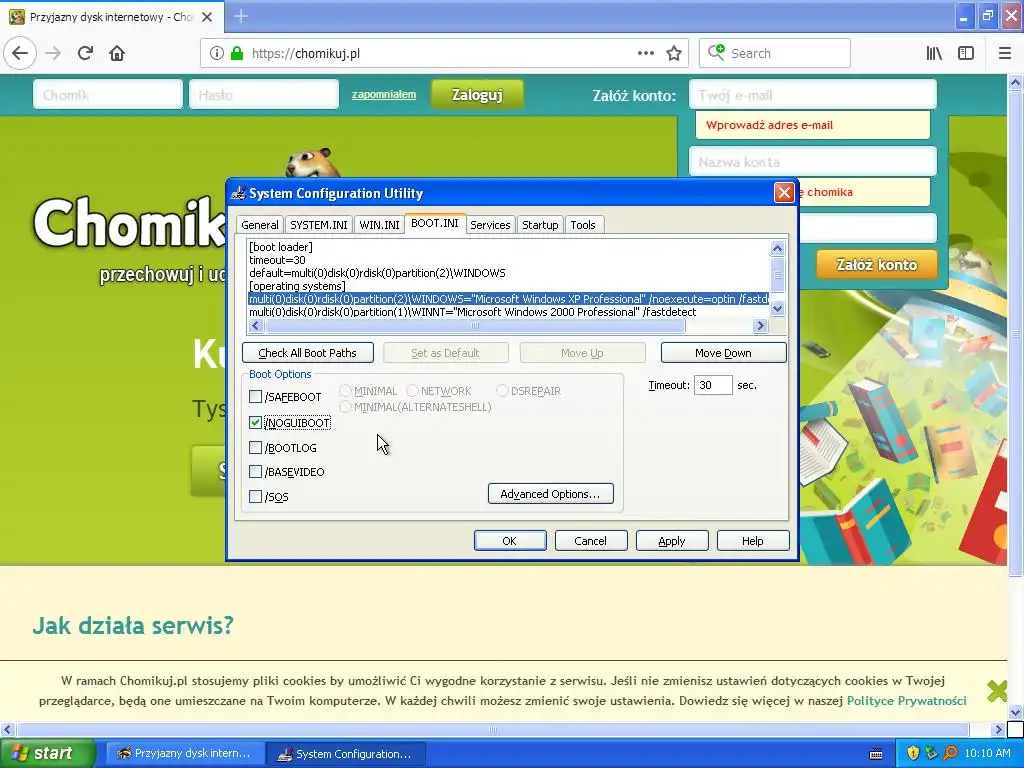Open Firefox hamburger menu
Image resolution: width=1024 pixels, height=768 pixels.
coord(1004,54)
